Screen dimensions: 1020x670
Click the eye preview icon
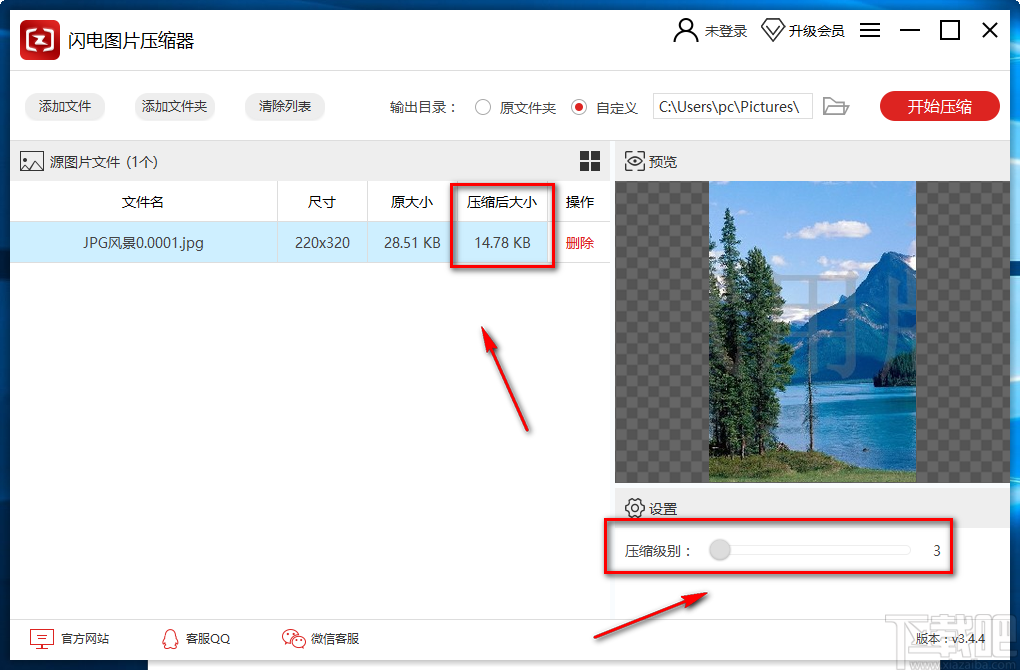[634, 161]
